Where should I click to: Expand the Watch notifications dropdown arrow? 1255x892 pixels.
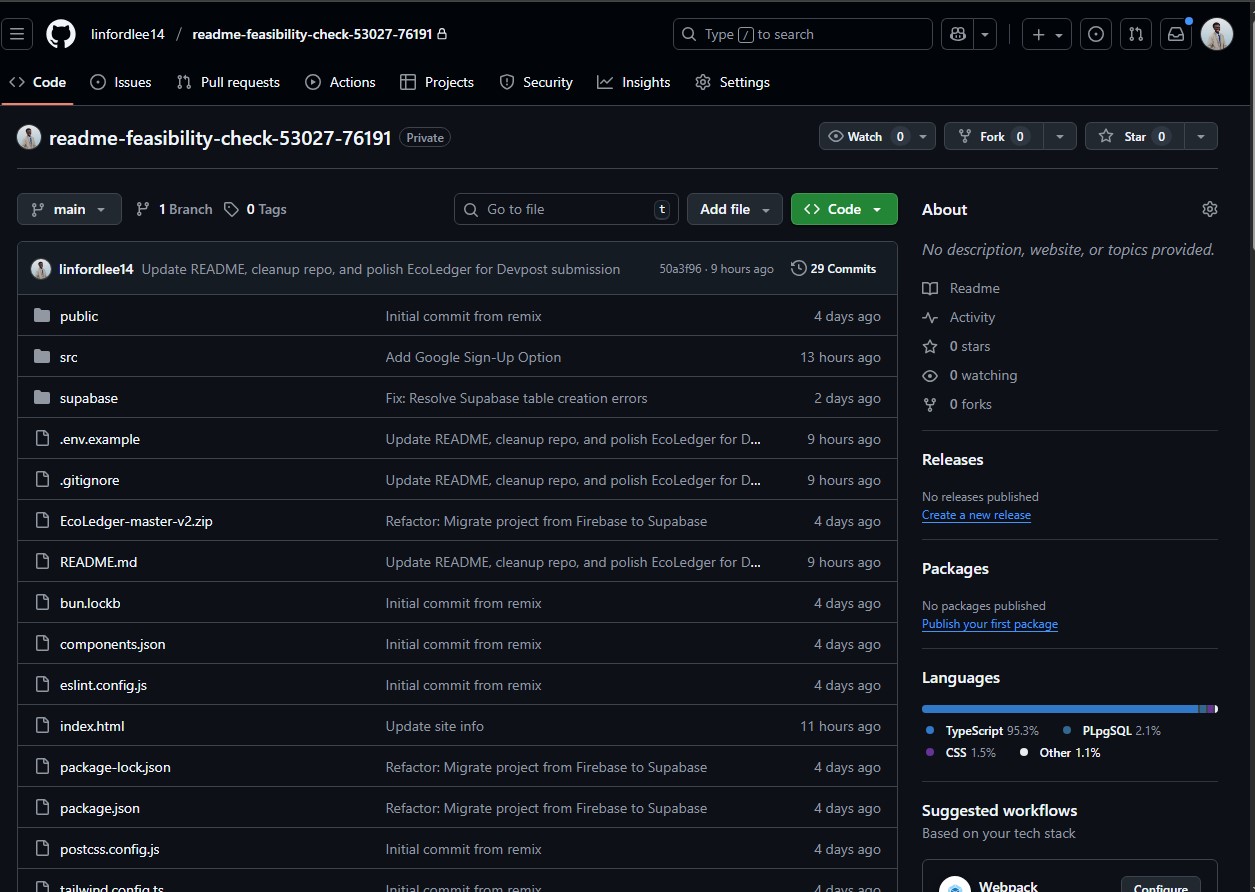(x=923, y=137)
